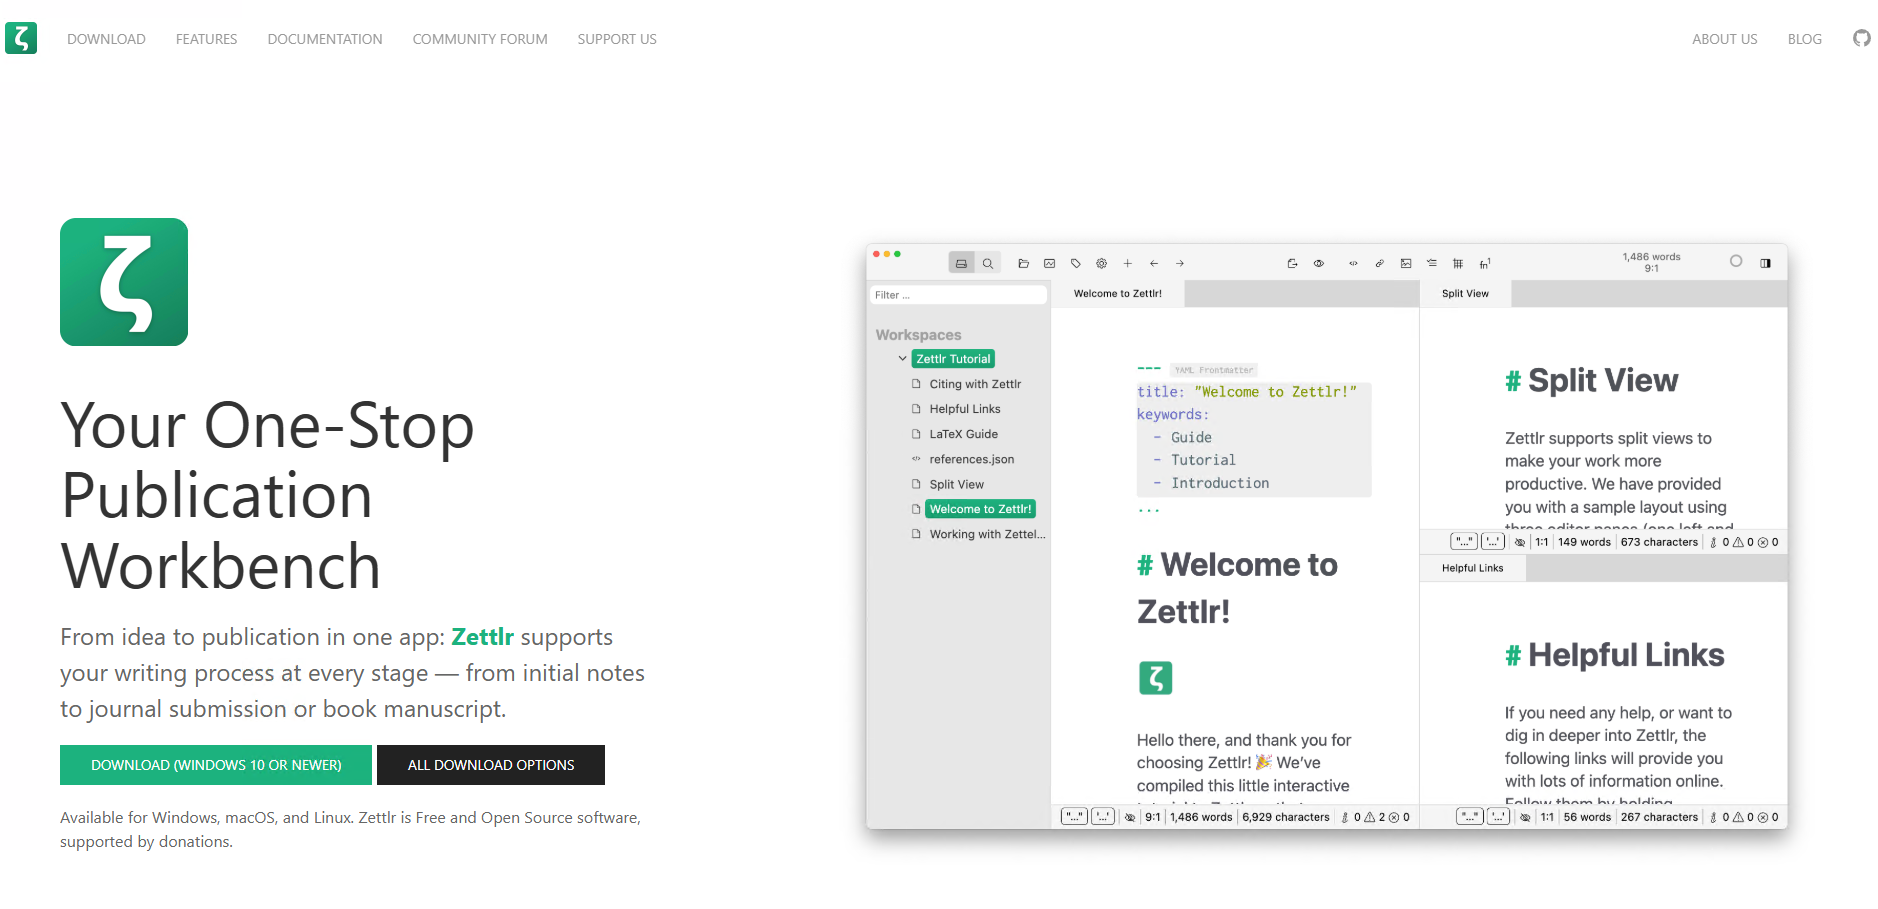Toggle eye icon in Split View status bar
This screenshot has height=909, width=1878.
point(1520,542)
